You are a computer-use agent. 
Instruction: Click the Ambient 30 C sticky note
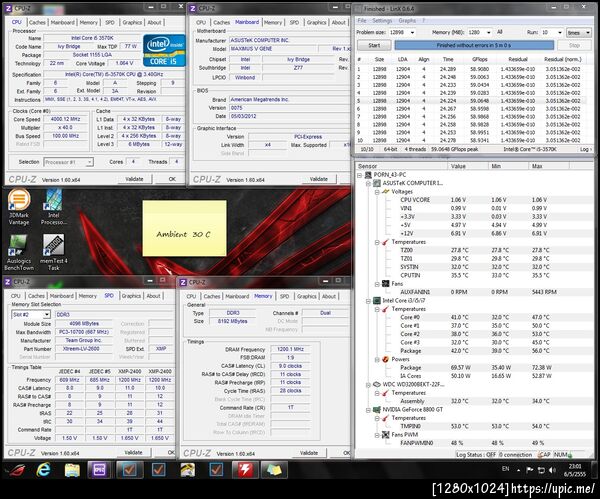coord(184,228)
